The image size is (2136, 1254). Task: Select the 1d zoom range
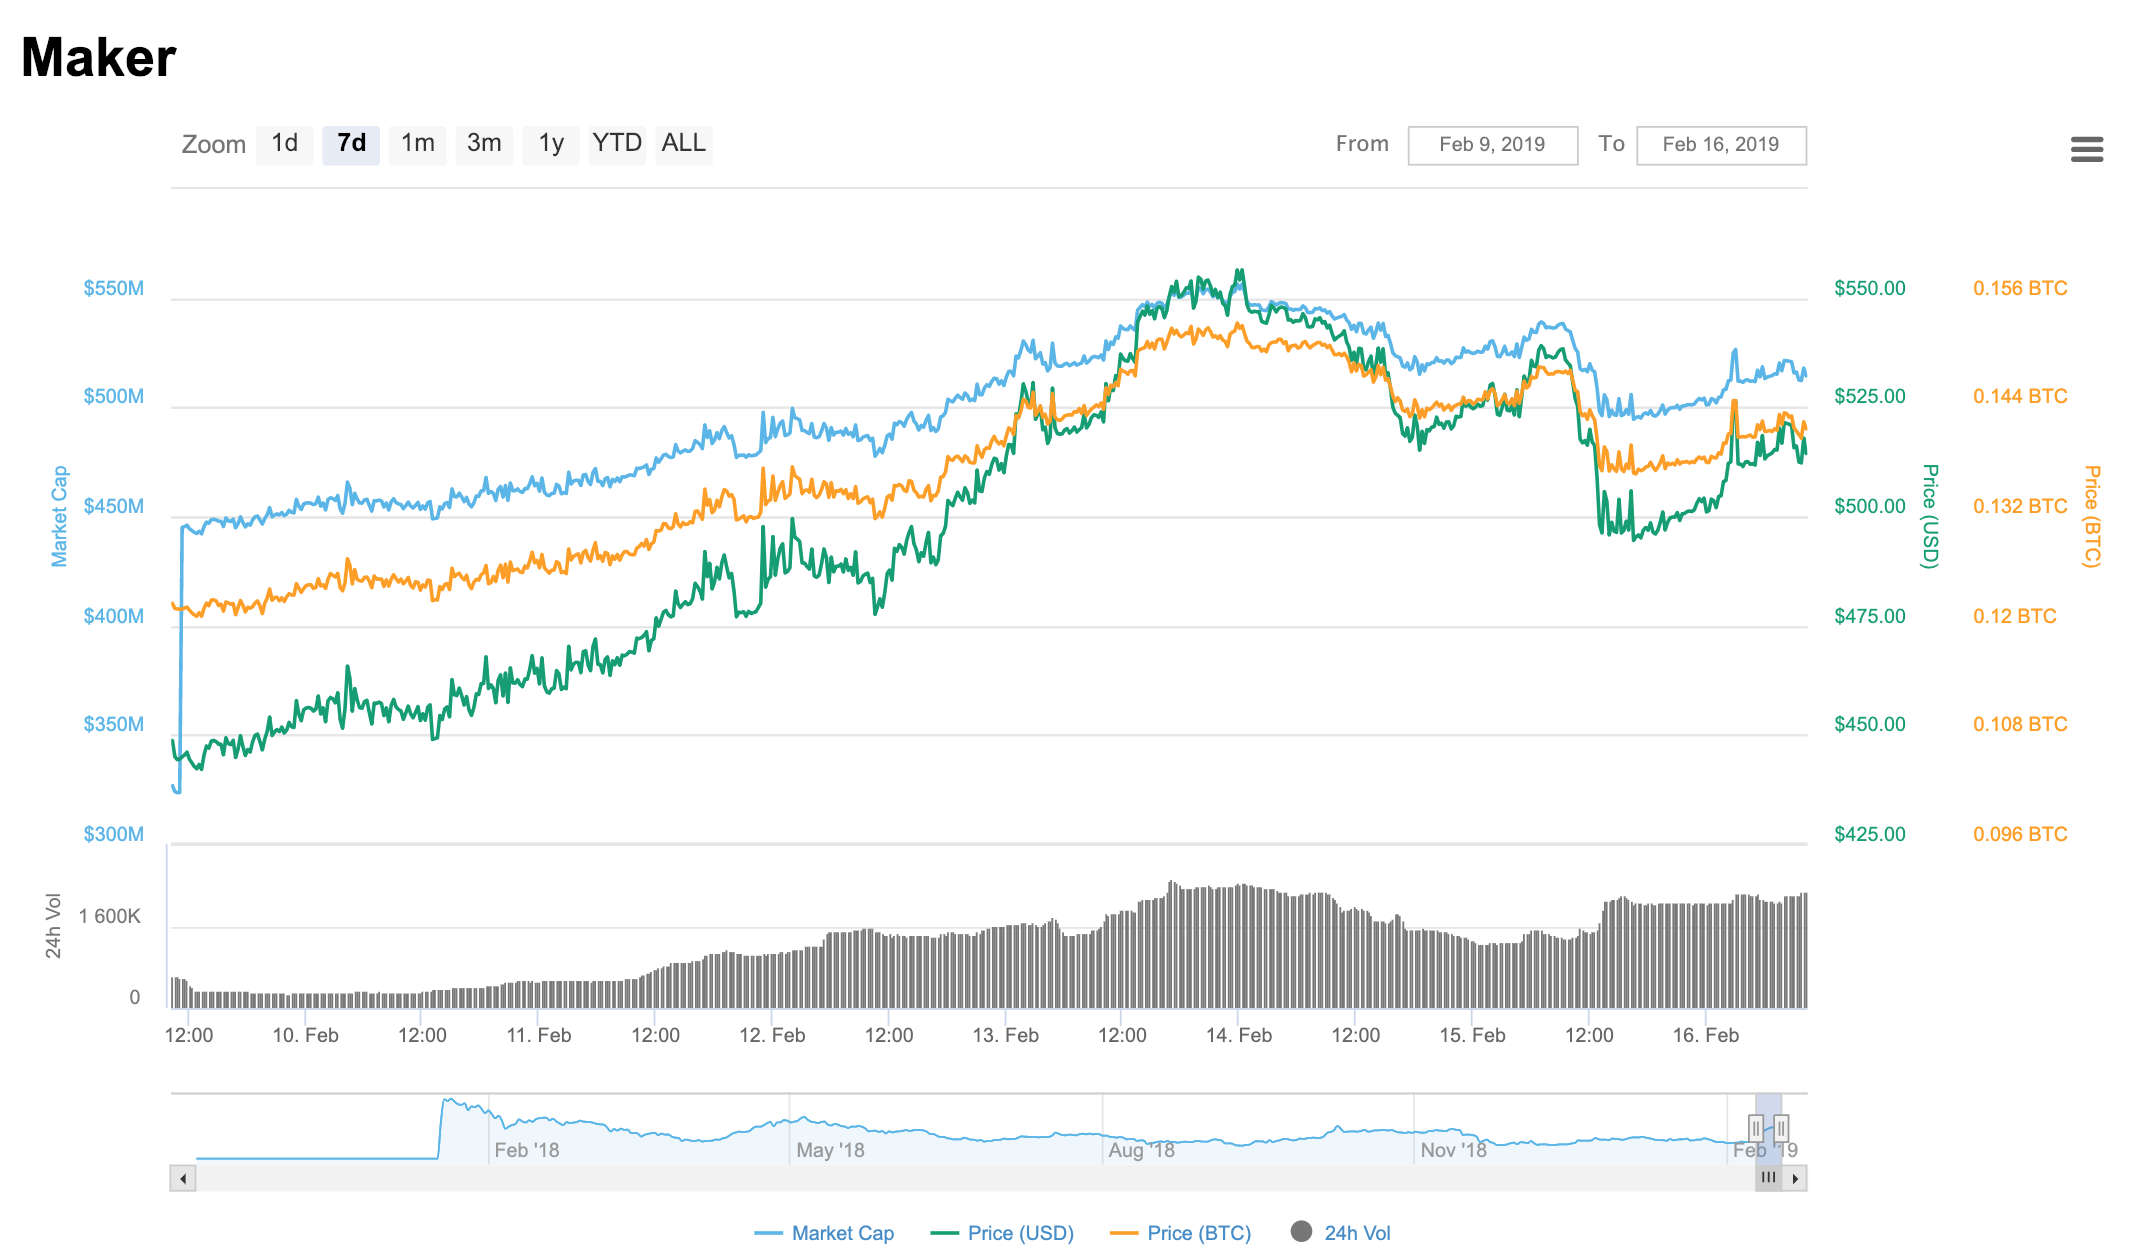coord(285,144)
